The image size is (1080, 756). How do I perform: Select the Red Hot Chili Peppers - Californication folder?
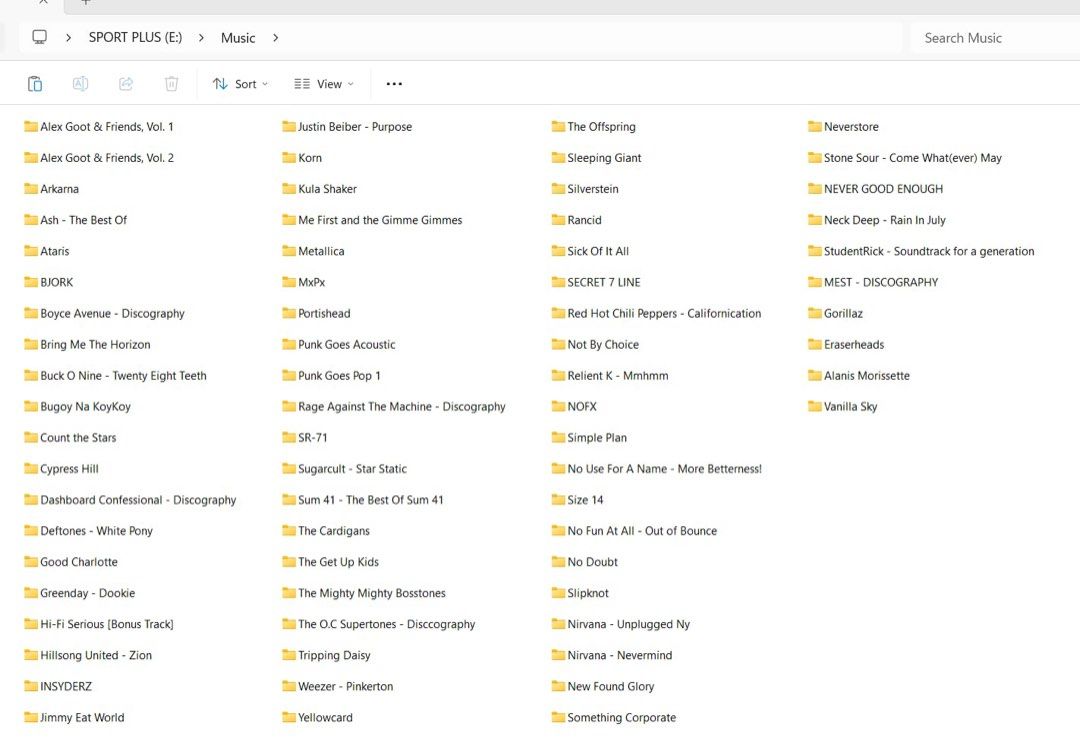click(656, 313)
